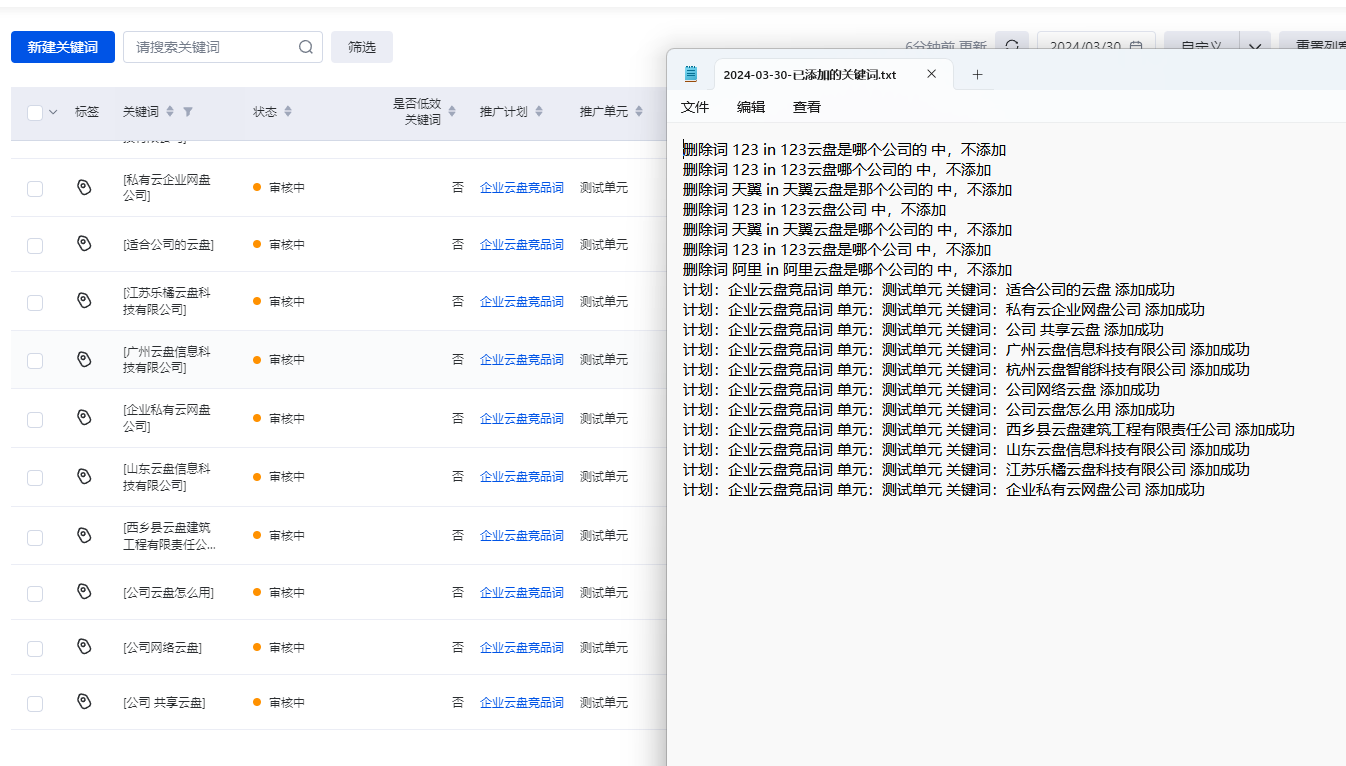Open 企业云盘竞品词 link in 公司云盘怎么用 row

click(x=522, y=592)
